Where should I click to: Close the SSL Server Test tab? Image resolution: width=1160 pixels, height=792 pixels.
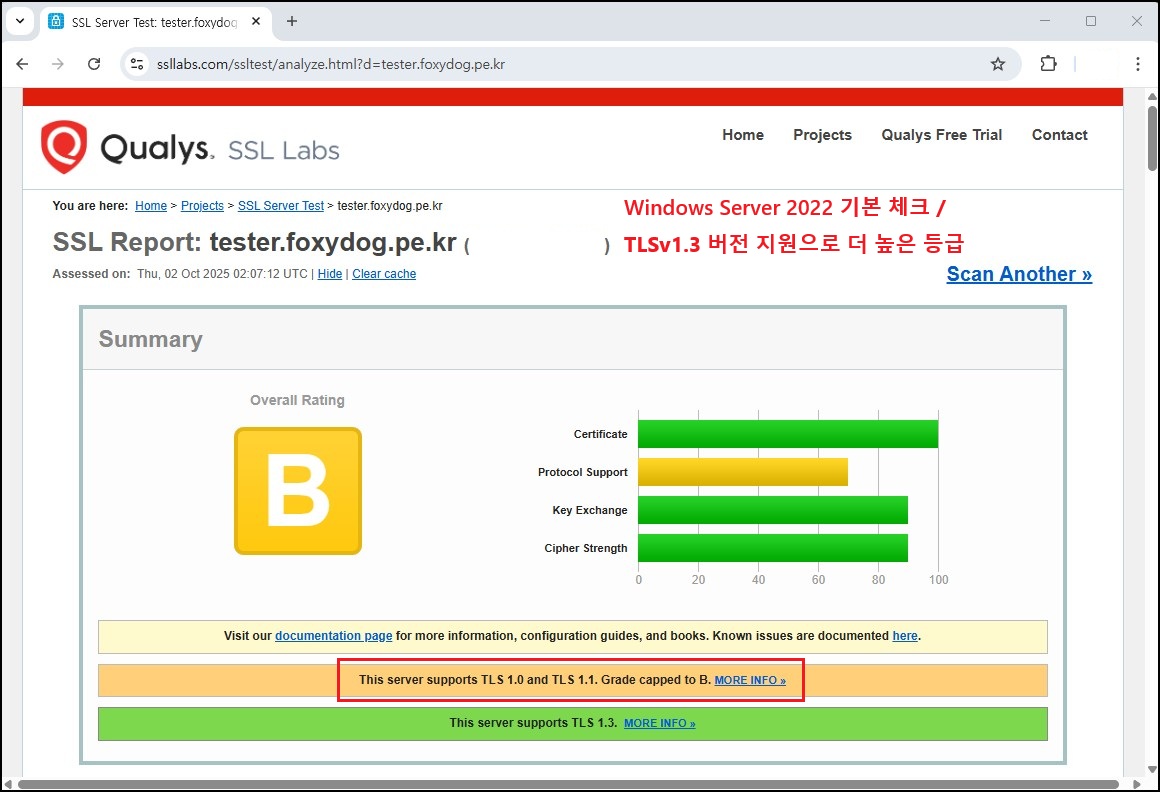[256, 21]
